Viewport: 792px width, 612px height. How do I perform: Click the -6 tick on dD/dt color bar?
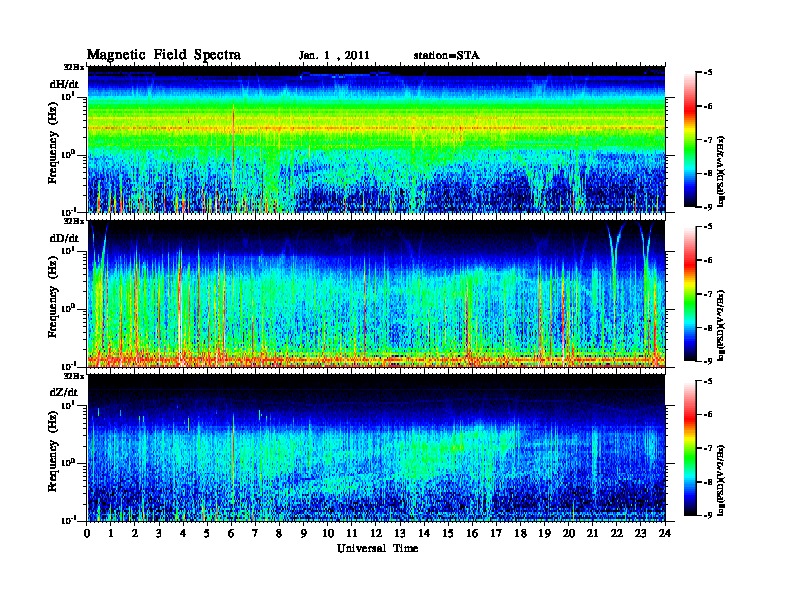(x=708, y=261)
